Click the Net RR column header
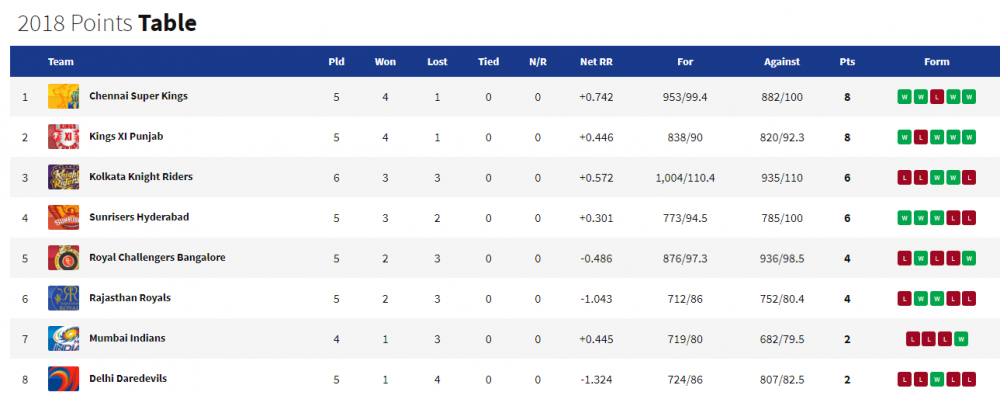Image resolution: width=1000 pixels, height=399 pixels. click(596, 62)
